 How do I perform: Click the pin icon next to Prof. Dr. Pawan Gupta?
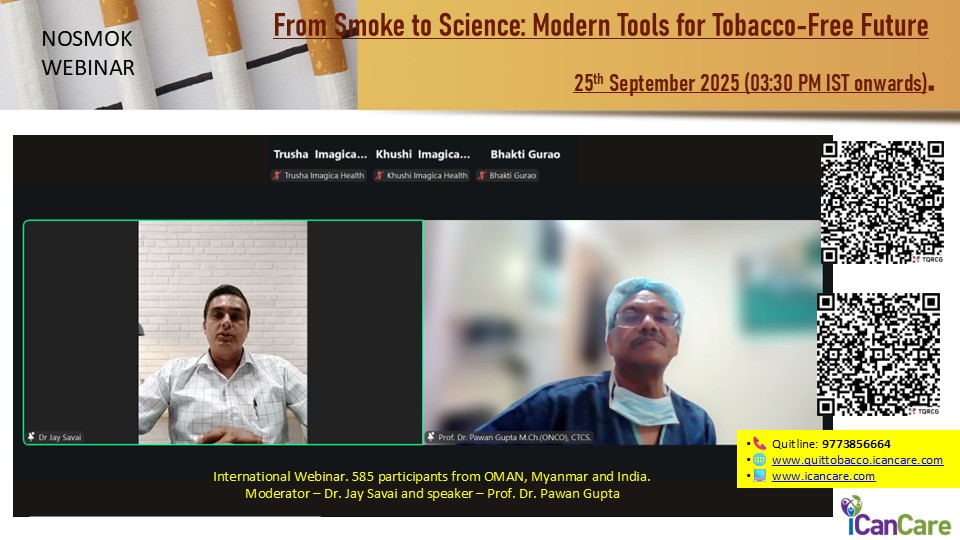click(x=431, y=437)
